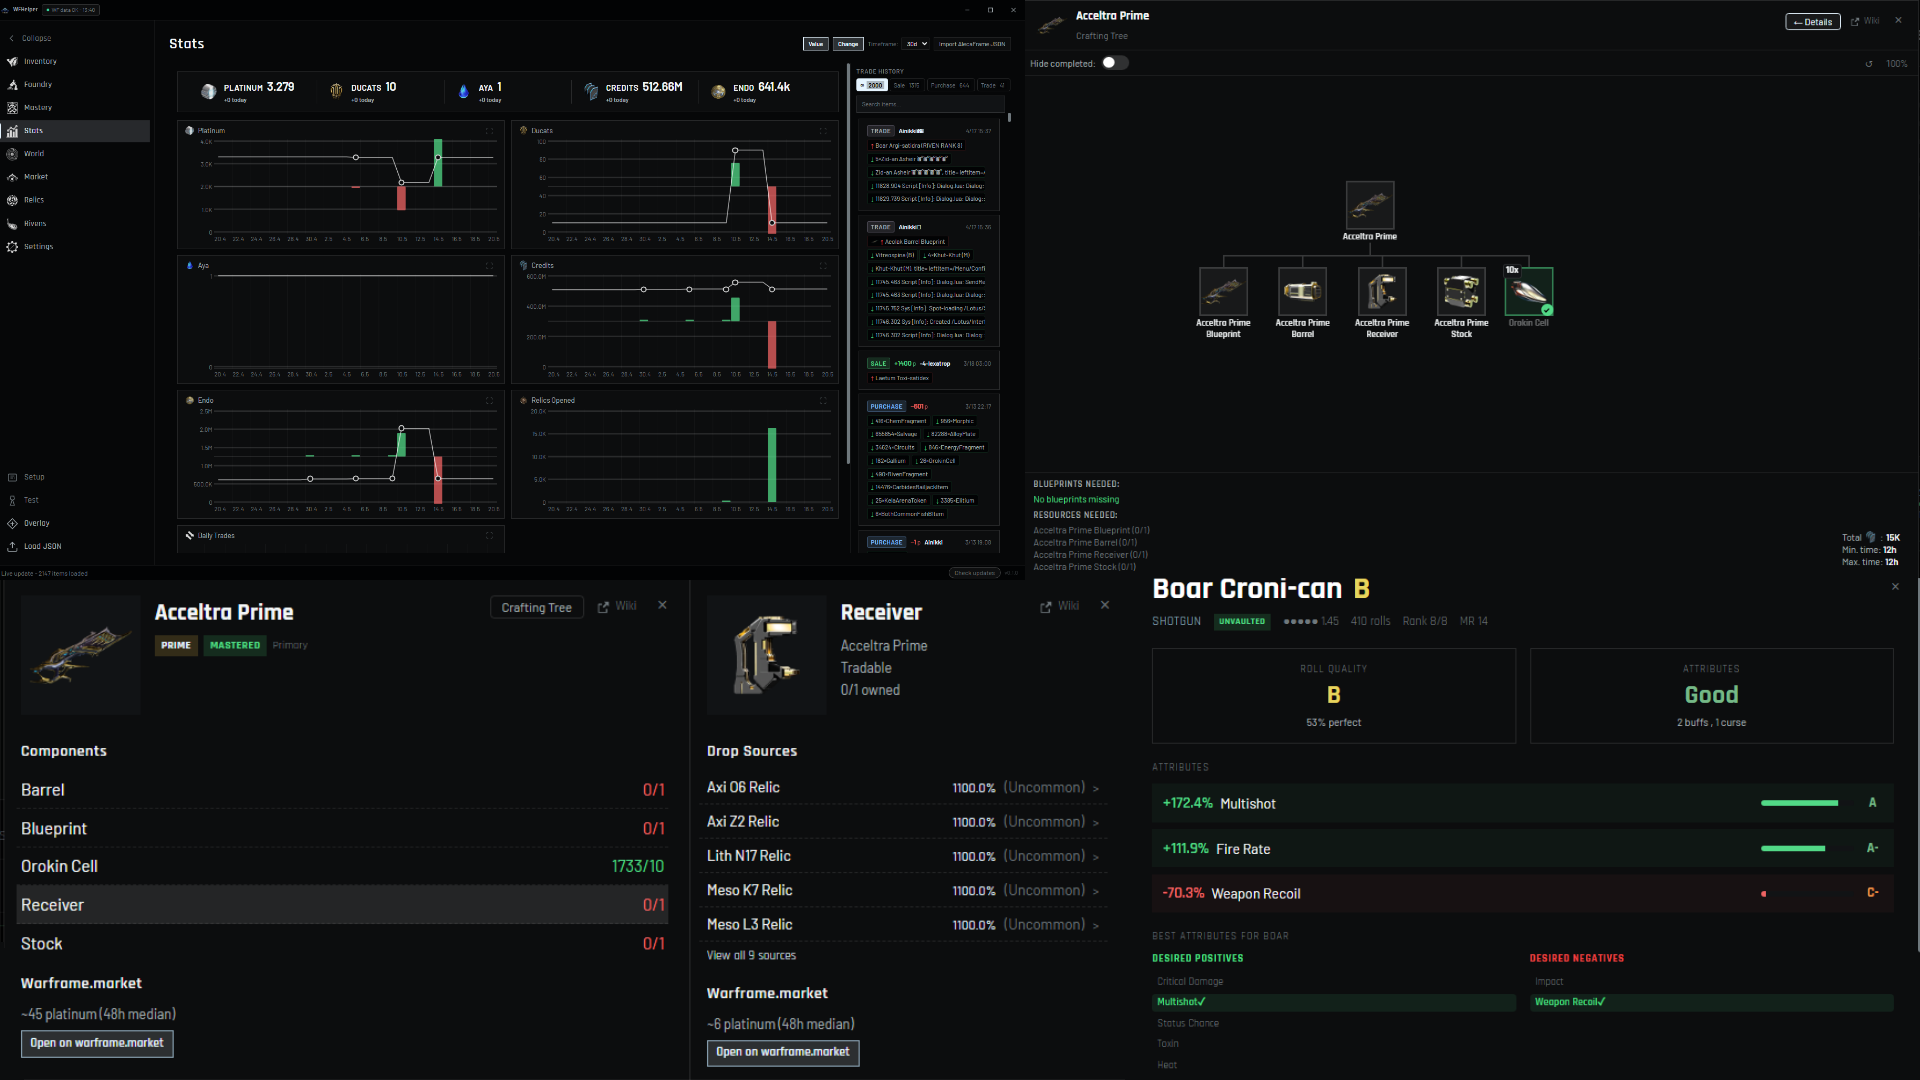This screenshot has width=1920, height=1080.
Task: Expand the Meso K7 Relic drop source
Action: click(903, 891)
